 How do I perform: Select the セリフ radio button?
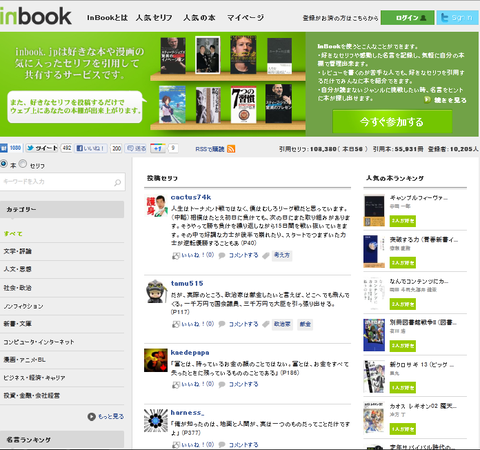pyautogui.click(x=23, y=164)
